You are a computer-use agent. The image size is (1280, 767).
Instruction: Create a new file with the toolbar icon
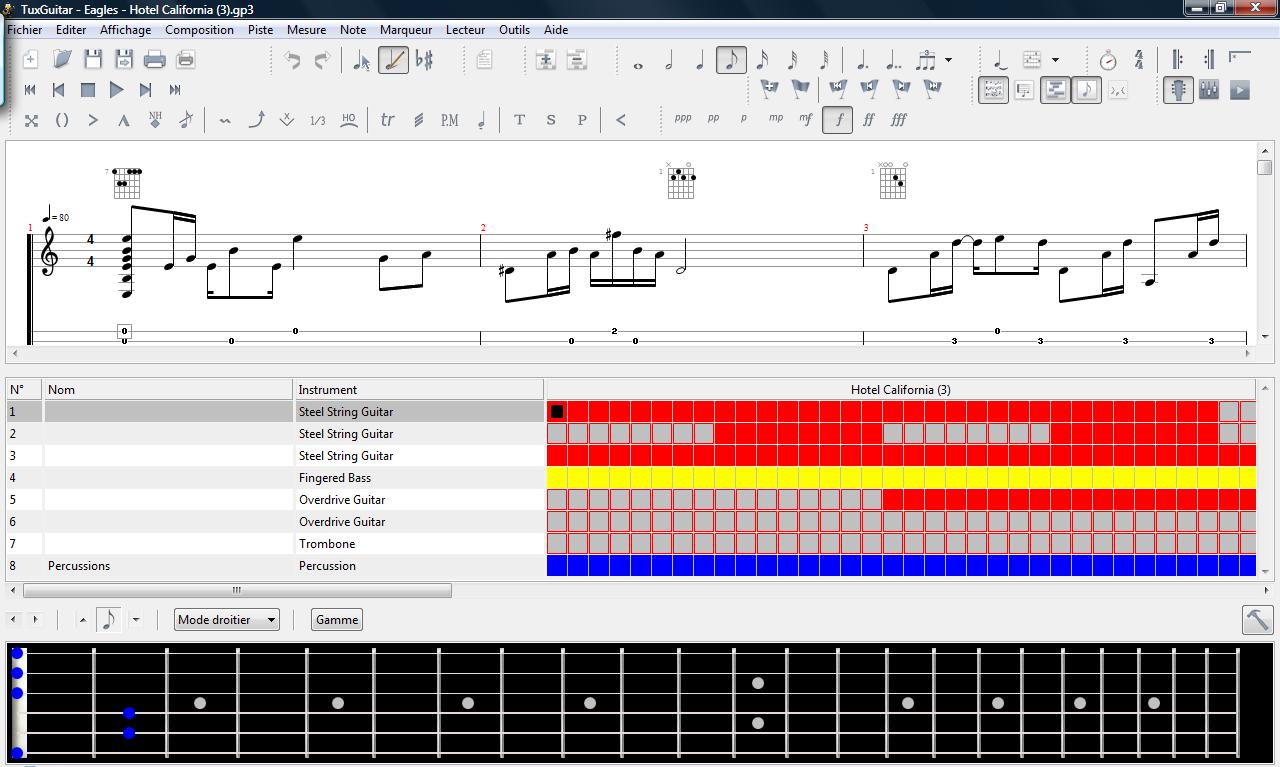coord(30,60)
